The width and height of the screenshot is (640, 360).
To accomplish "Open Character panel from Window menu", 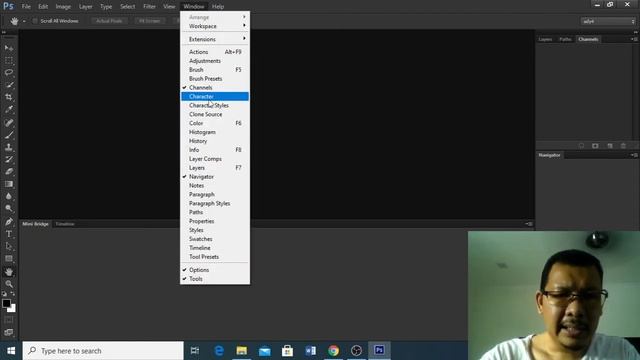I will coord(215,96).
